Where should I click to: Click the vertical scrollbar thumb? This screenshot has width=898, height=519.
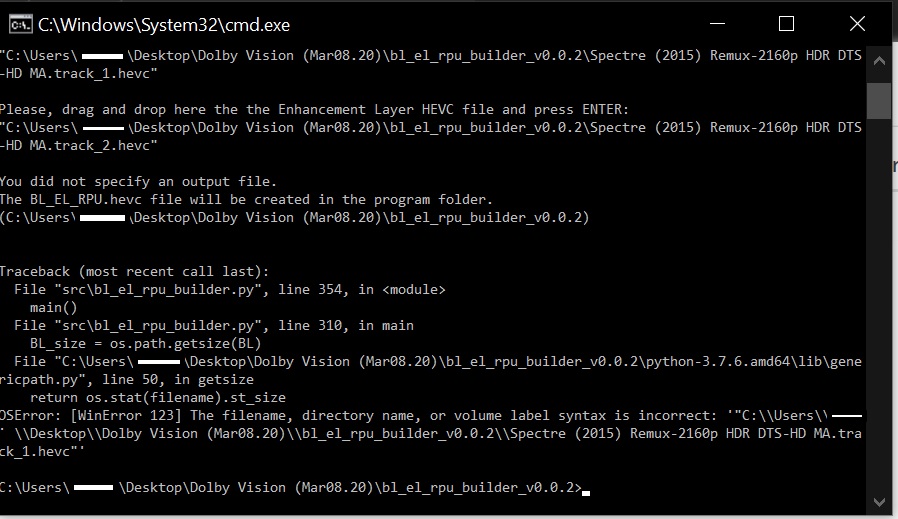click(x=879, y=101)
